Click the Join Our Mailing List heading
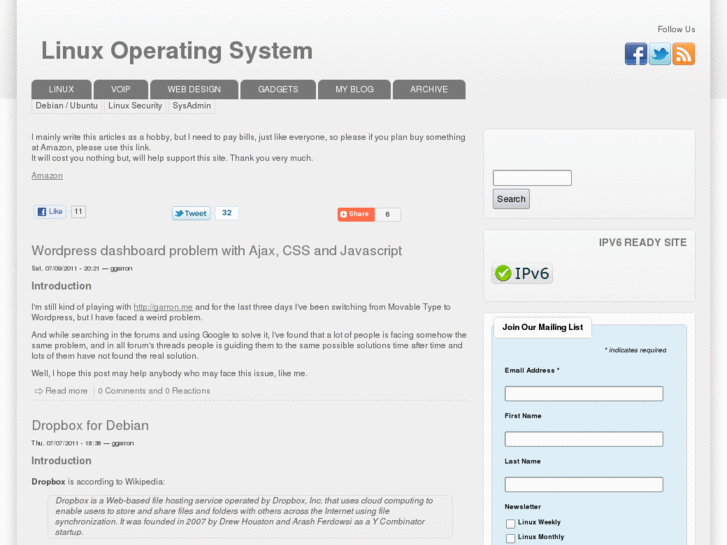This screenshot has height=545, width=727. point(542,327)
